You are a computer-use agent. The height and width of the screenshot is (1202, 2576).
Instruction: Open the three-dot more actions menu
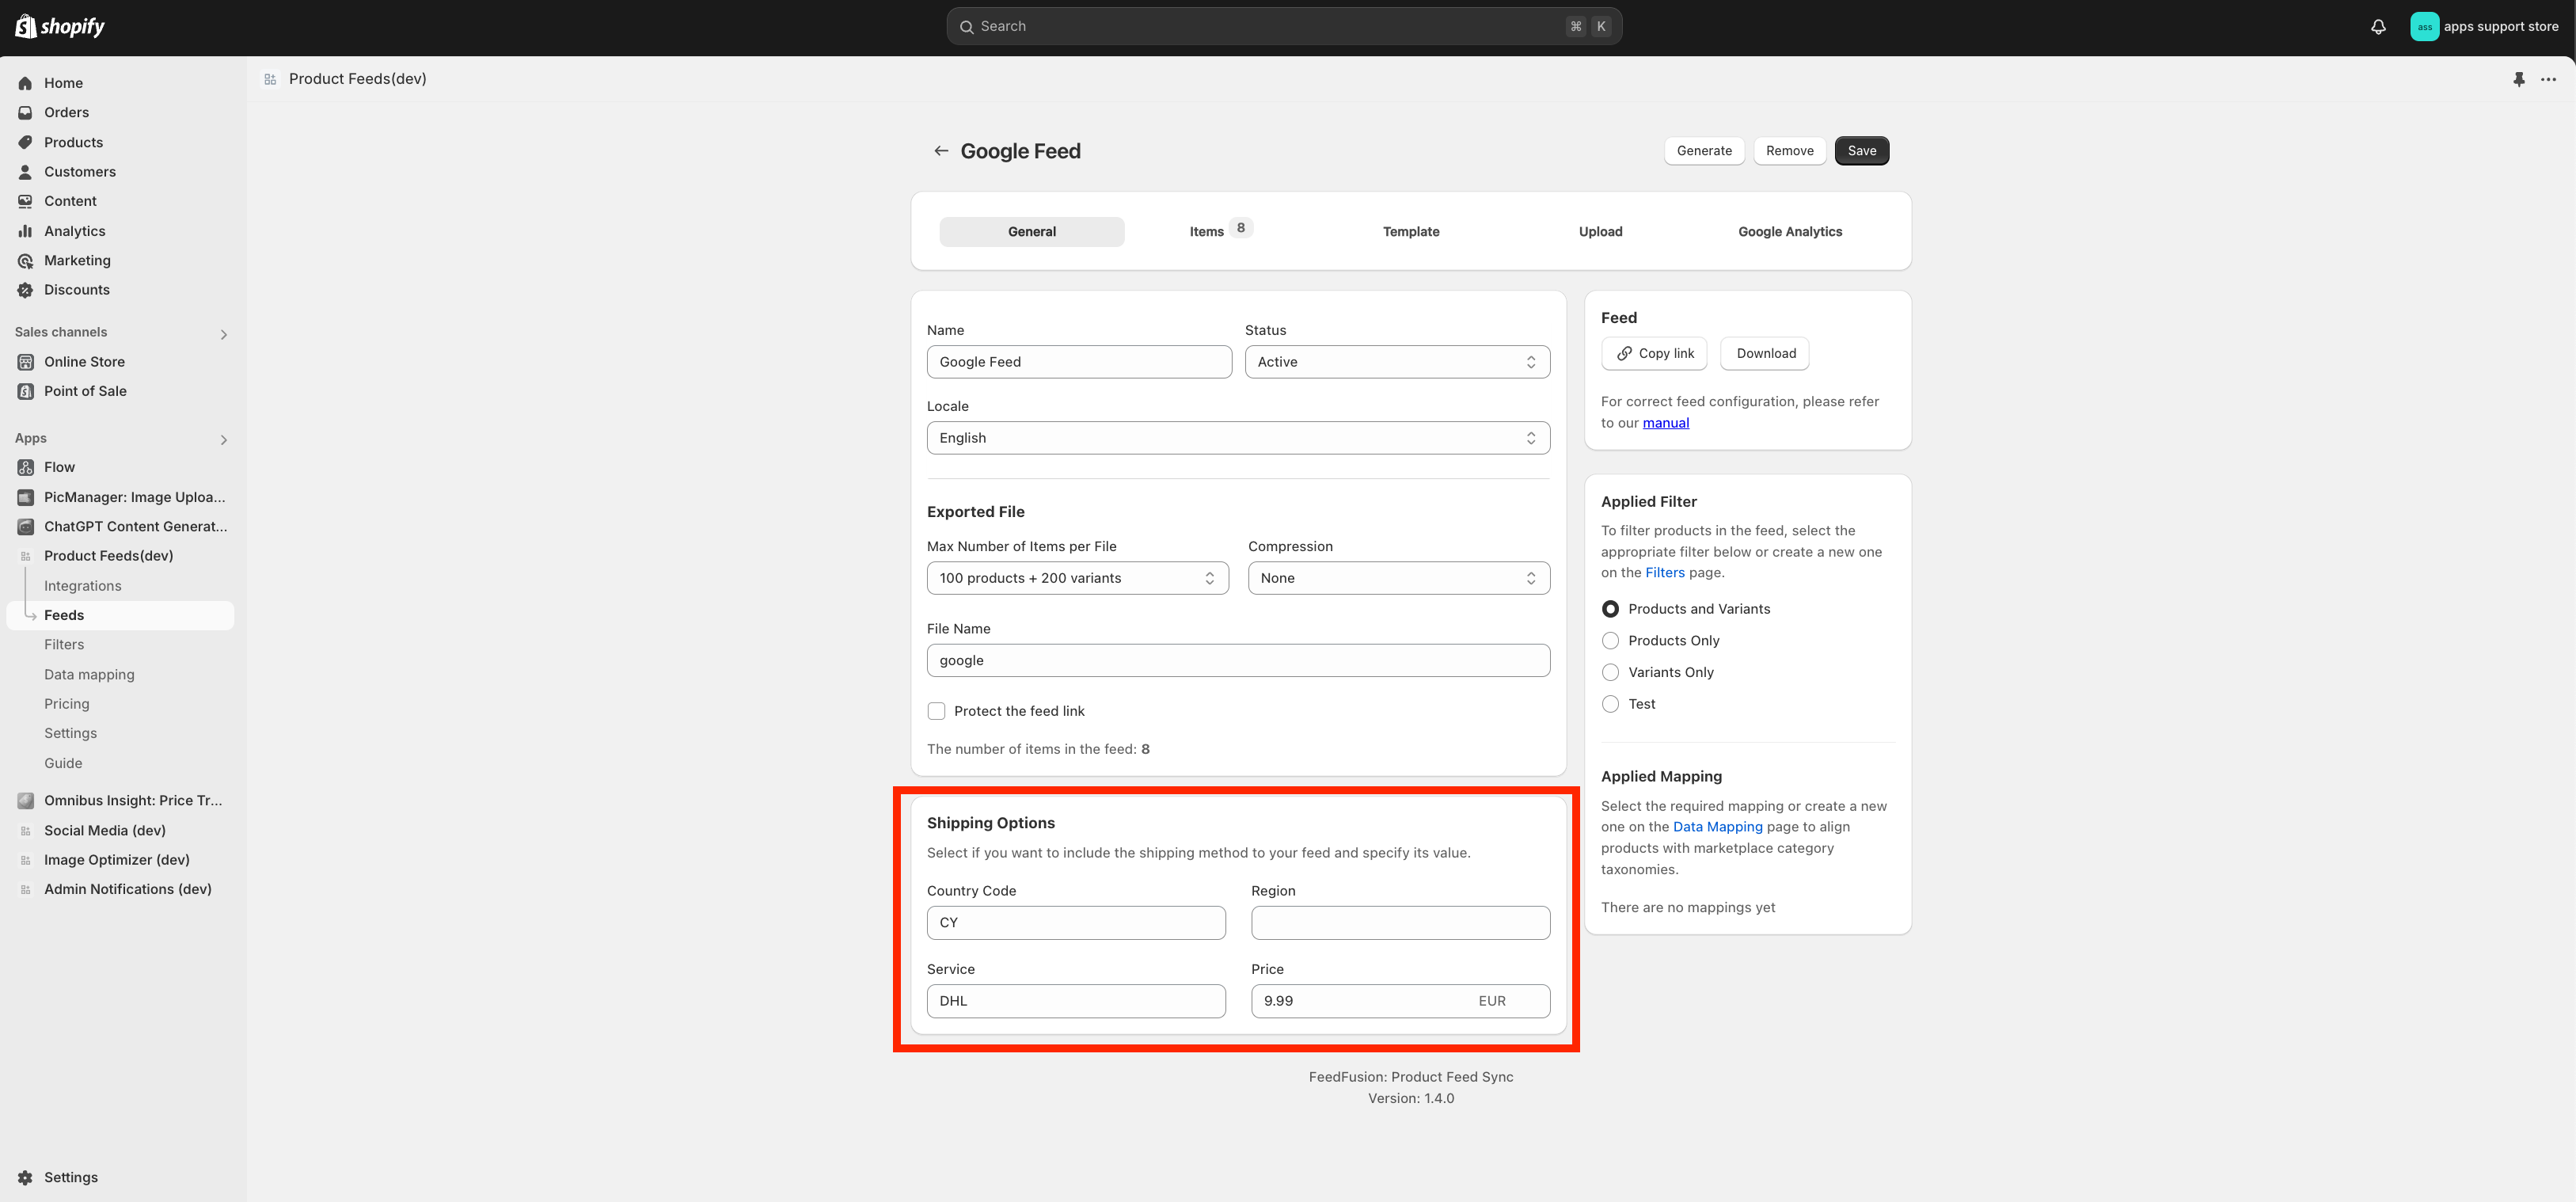pos(2548,79)
